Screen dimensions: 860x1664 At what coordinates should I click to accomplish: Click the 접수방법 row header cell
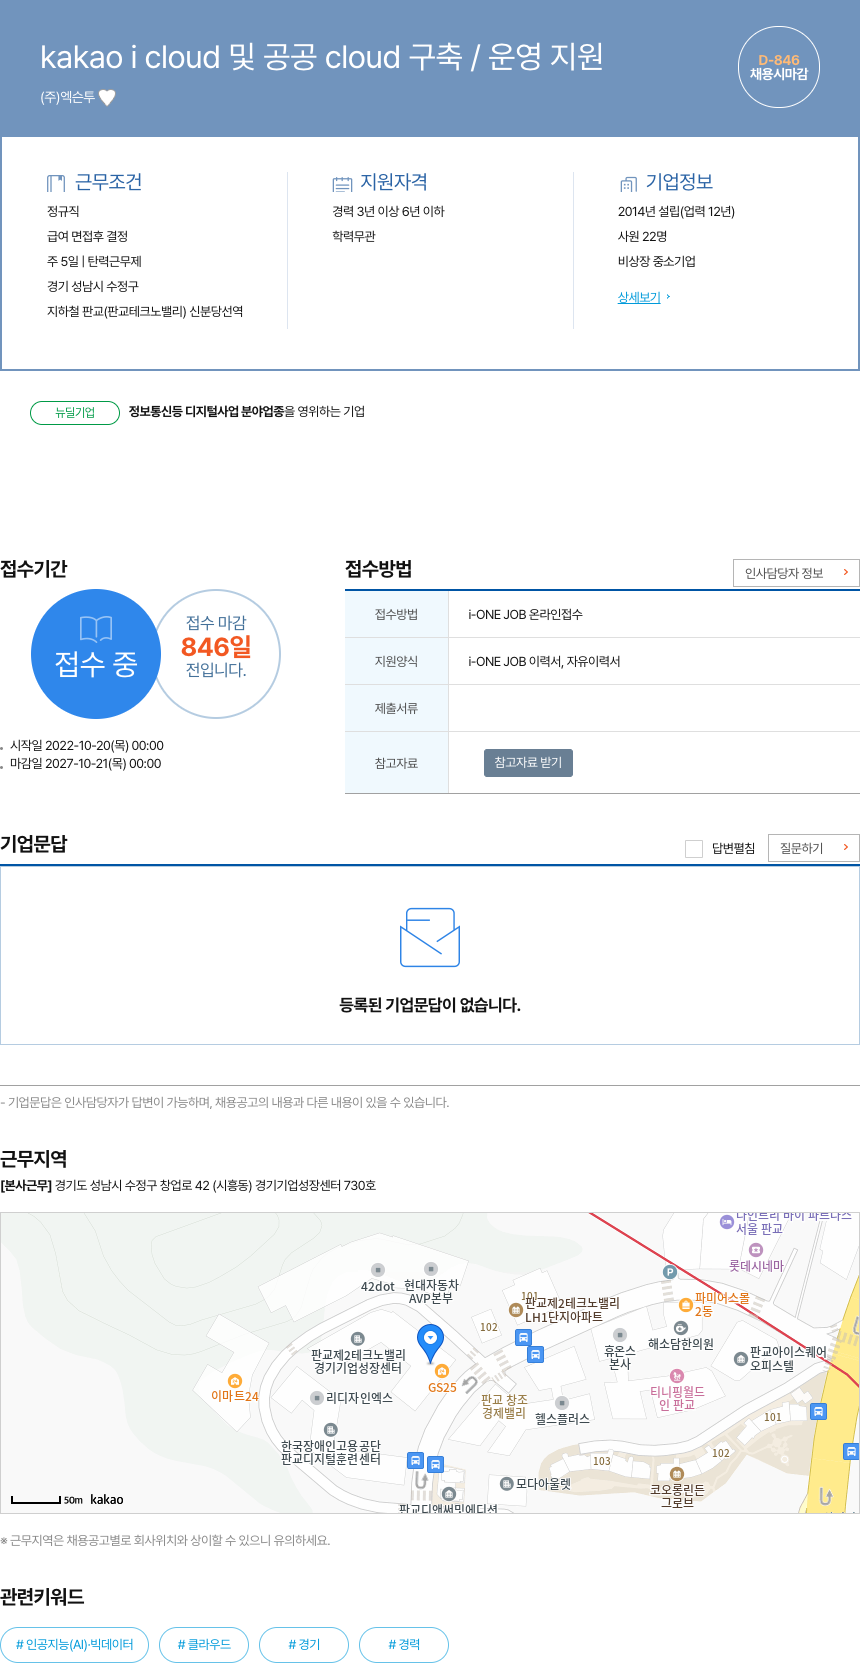396,614
